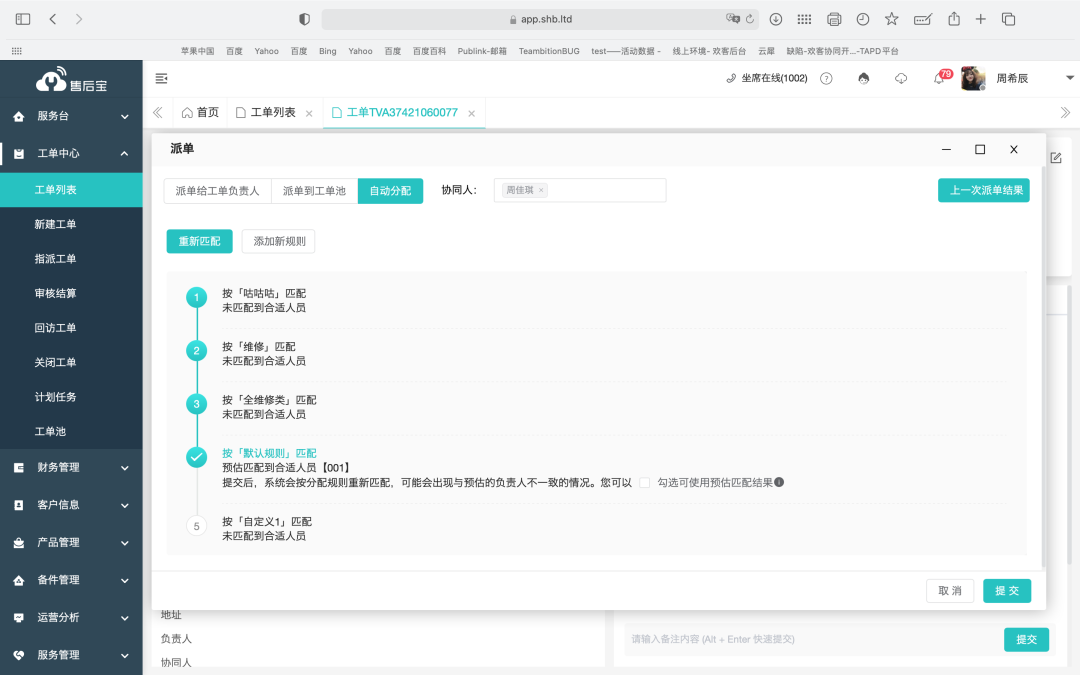The height and width of the screenshot is (675, 1080).
Task: Switch to 派单到工单池 mode
Action: point(314,191)
